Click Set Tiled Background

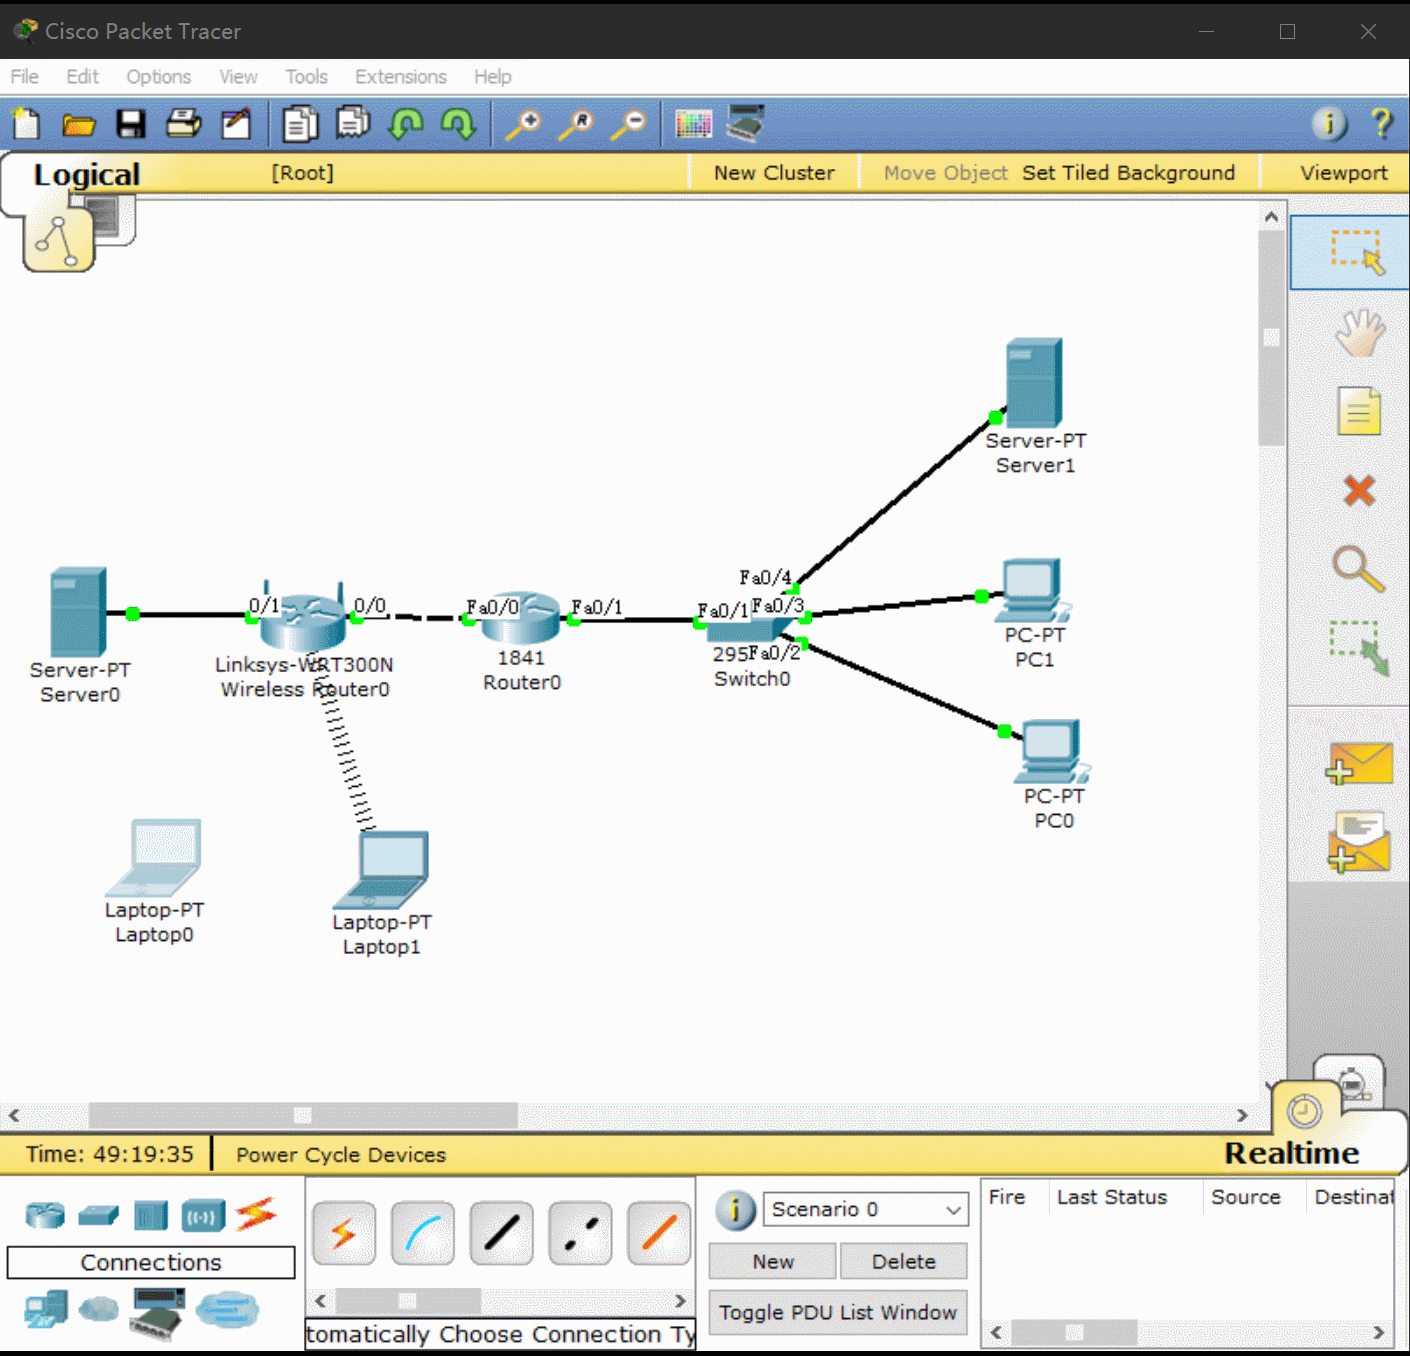(1128, 172)
